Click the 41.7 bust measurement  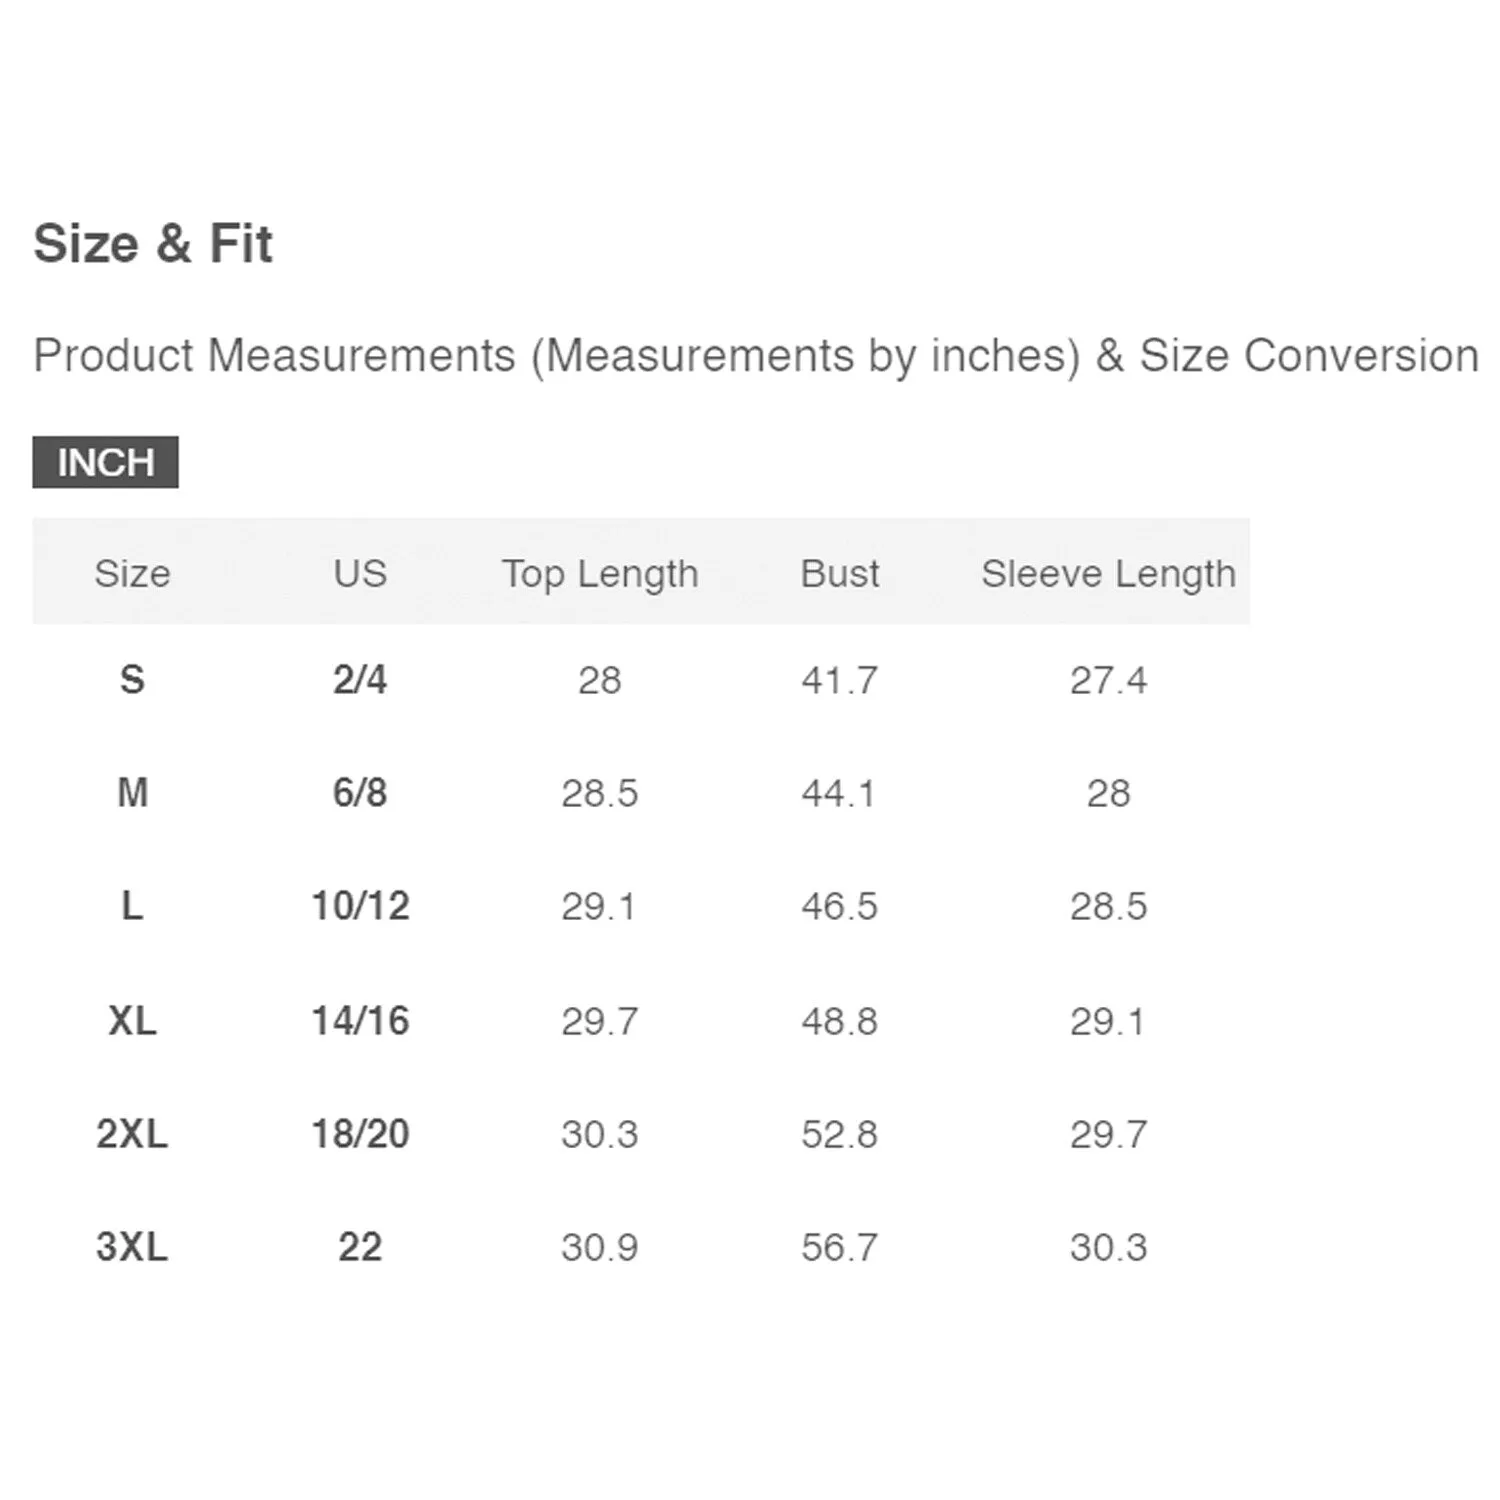840,680
